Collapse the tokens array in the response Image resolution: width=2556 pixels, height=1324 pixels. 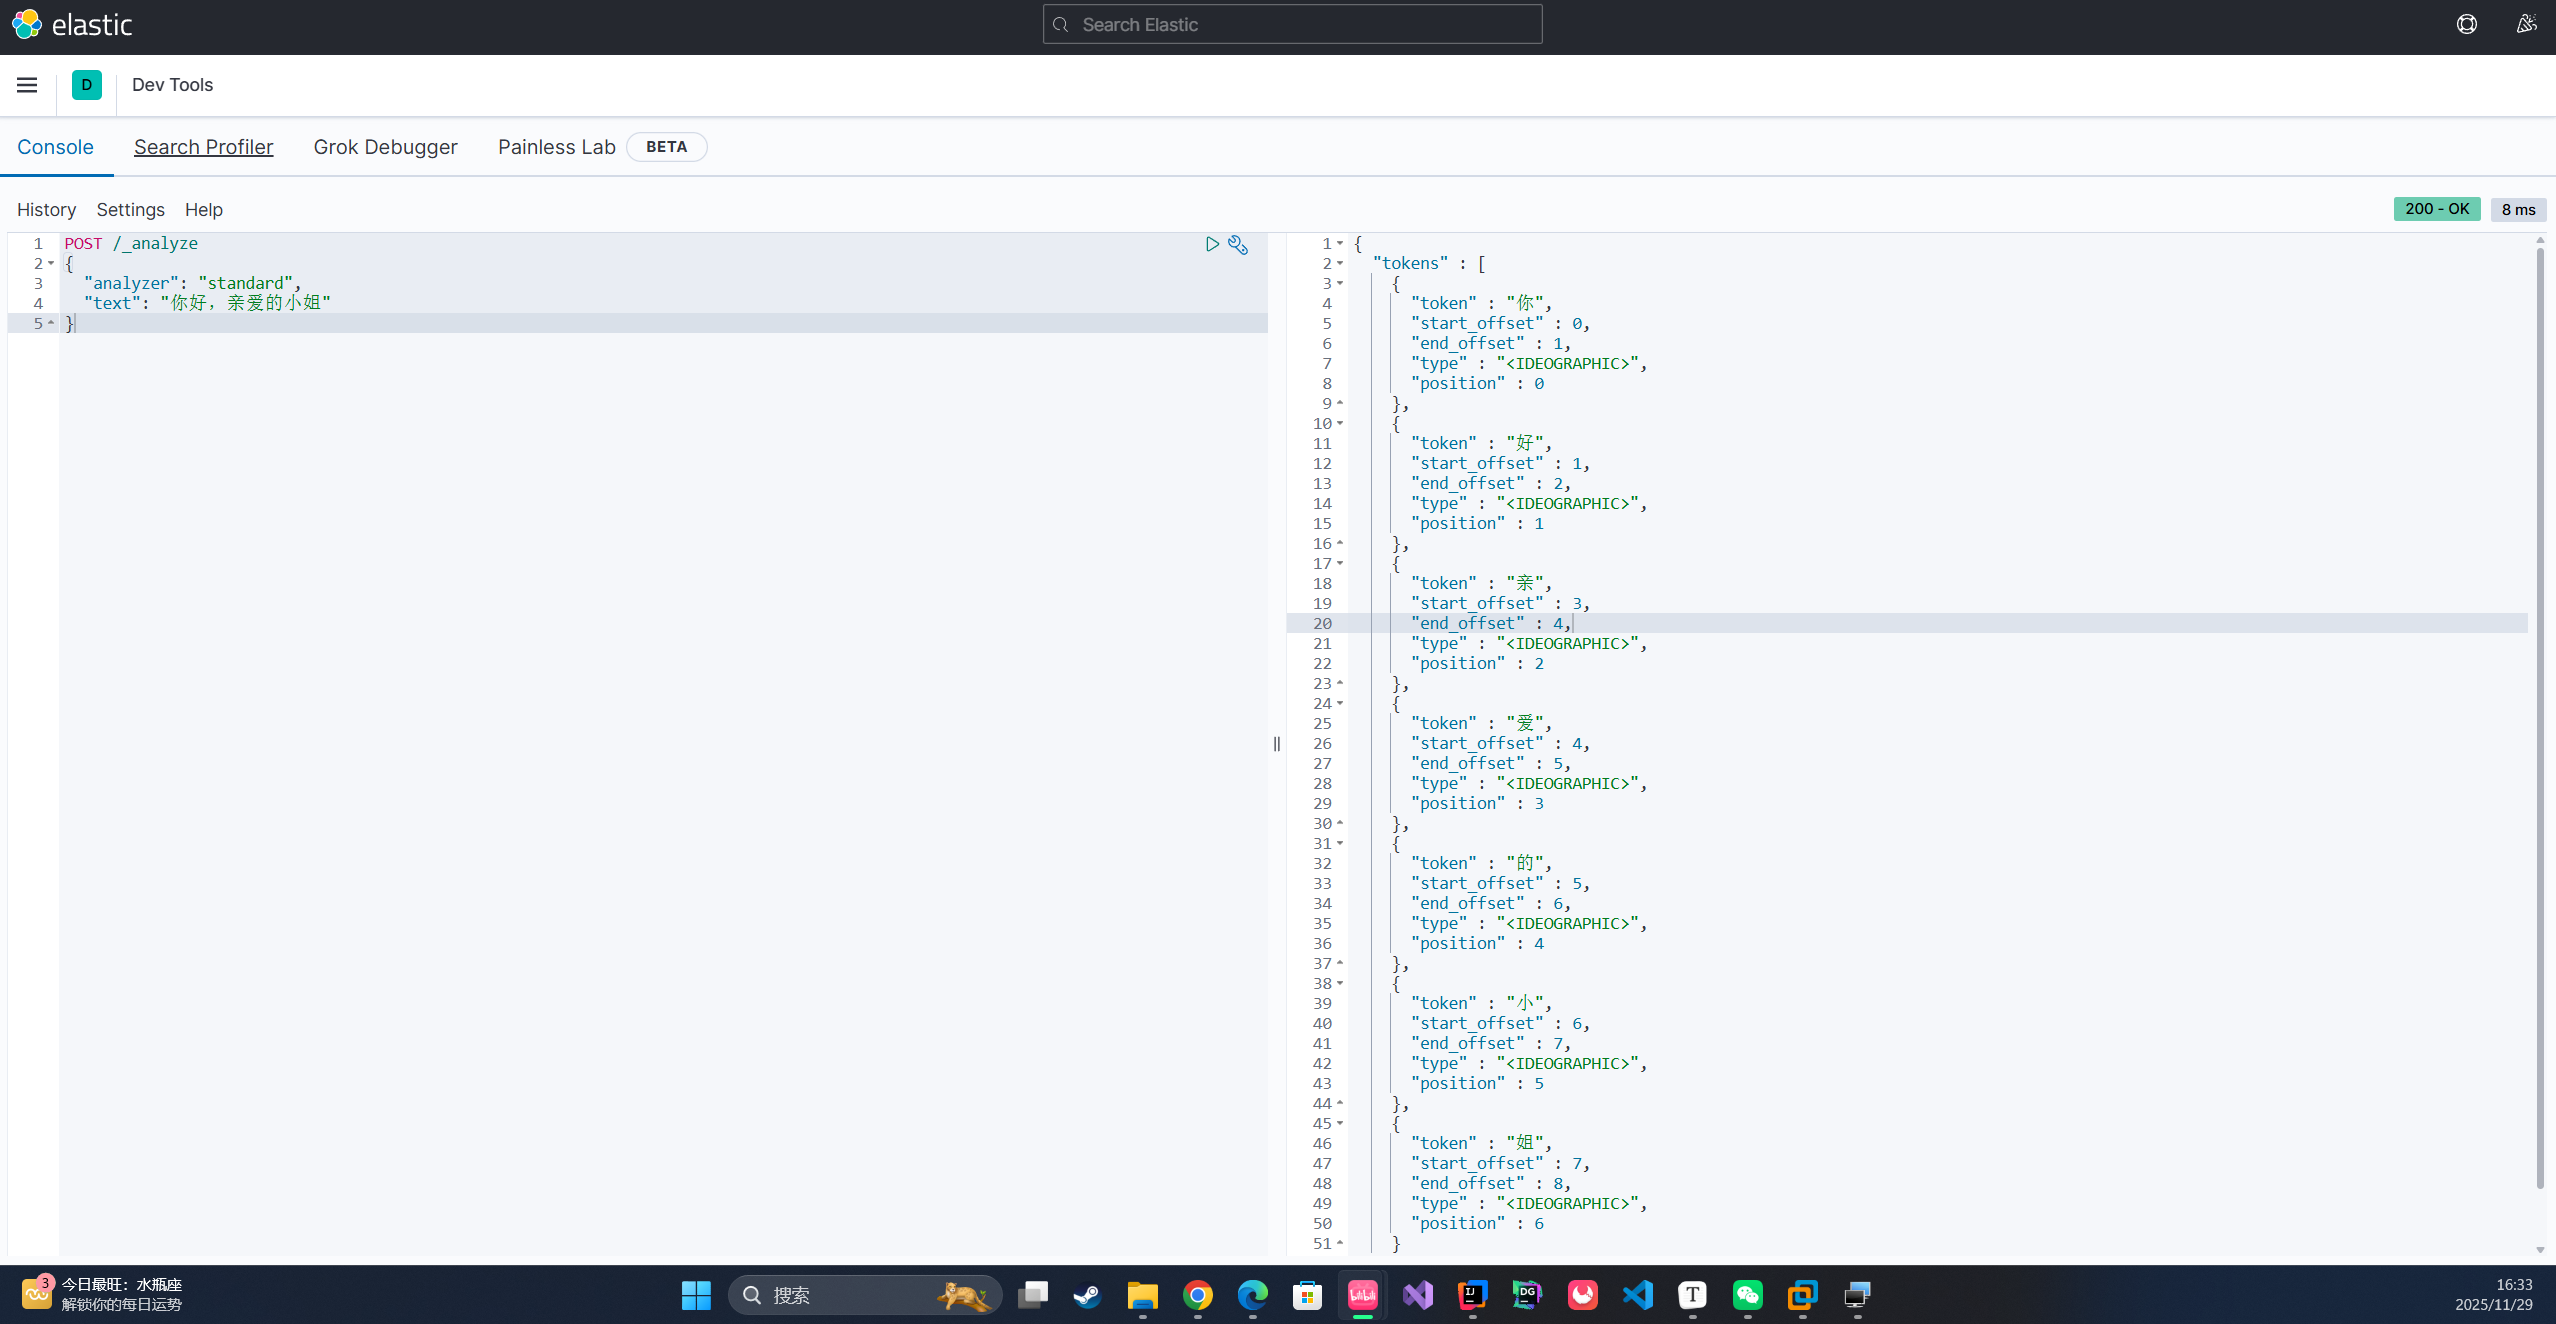tap(1340, 263)
